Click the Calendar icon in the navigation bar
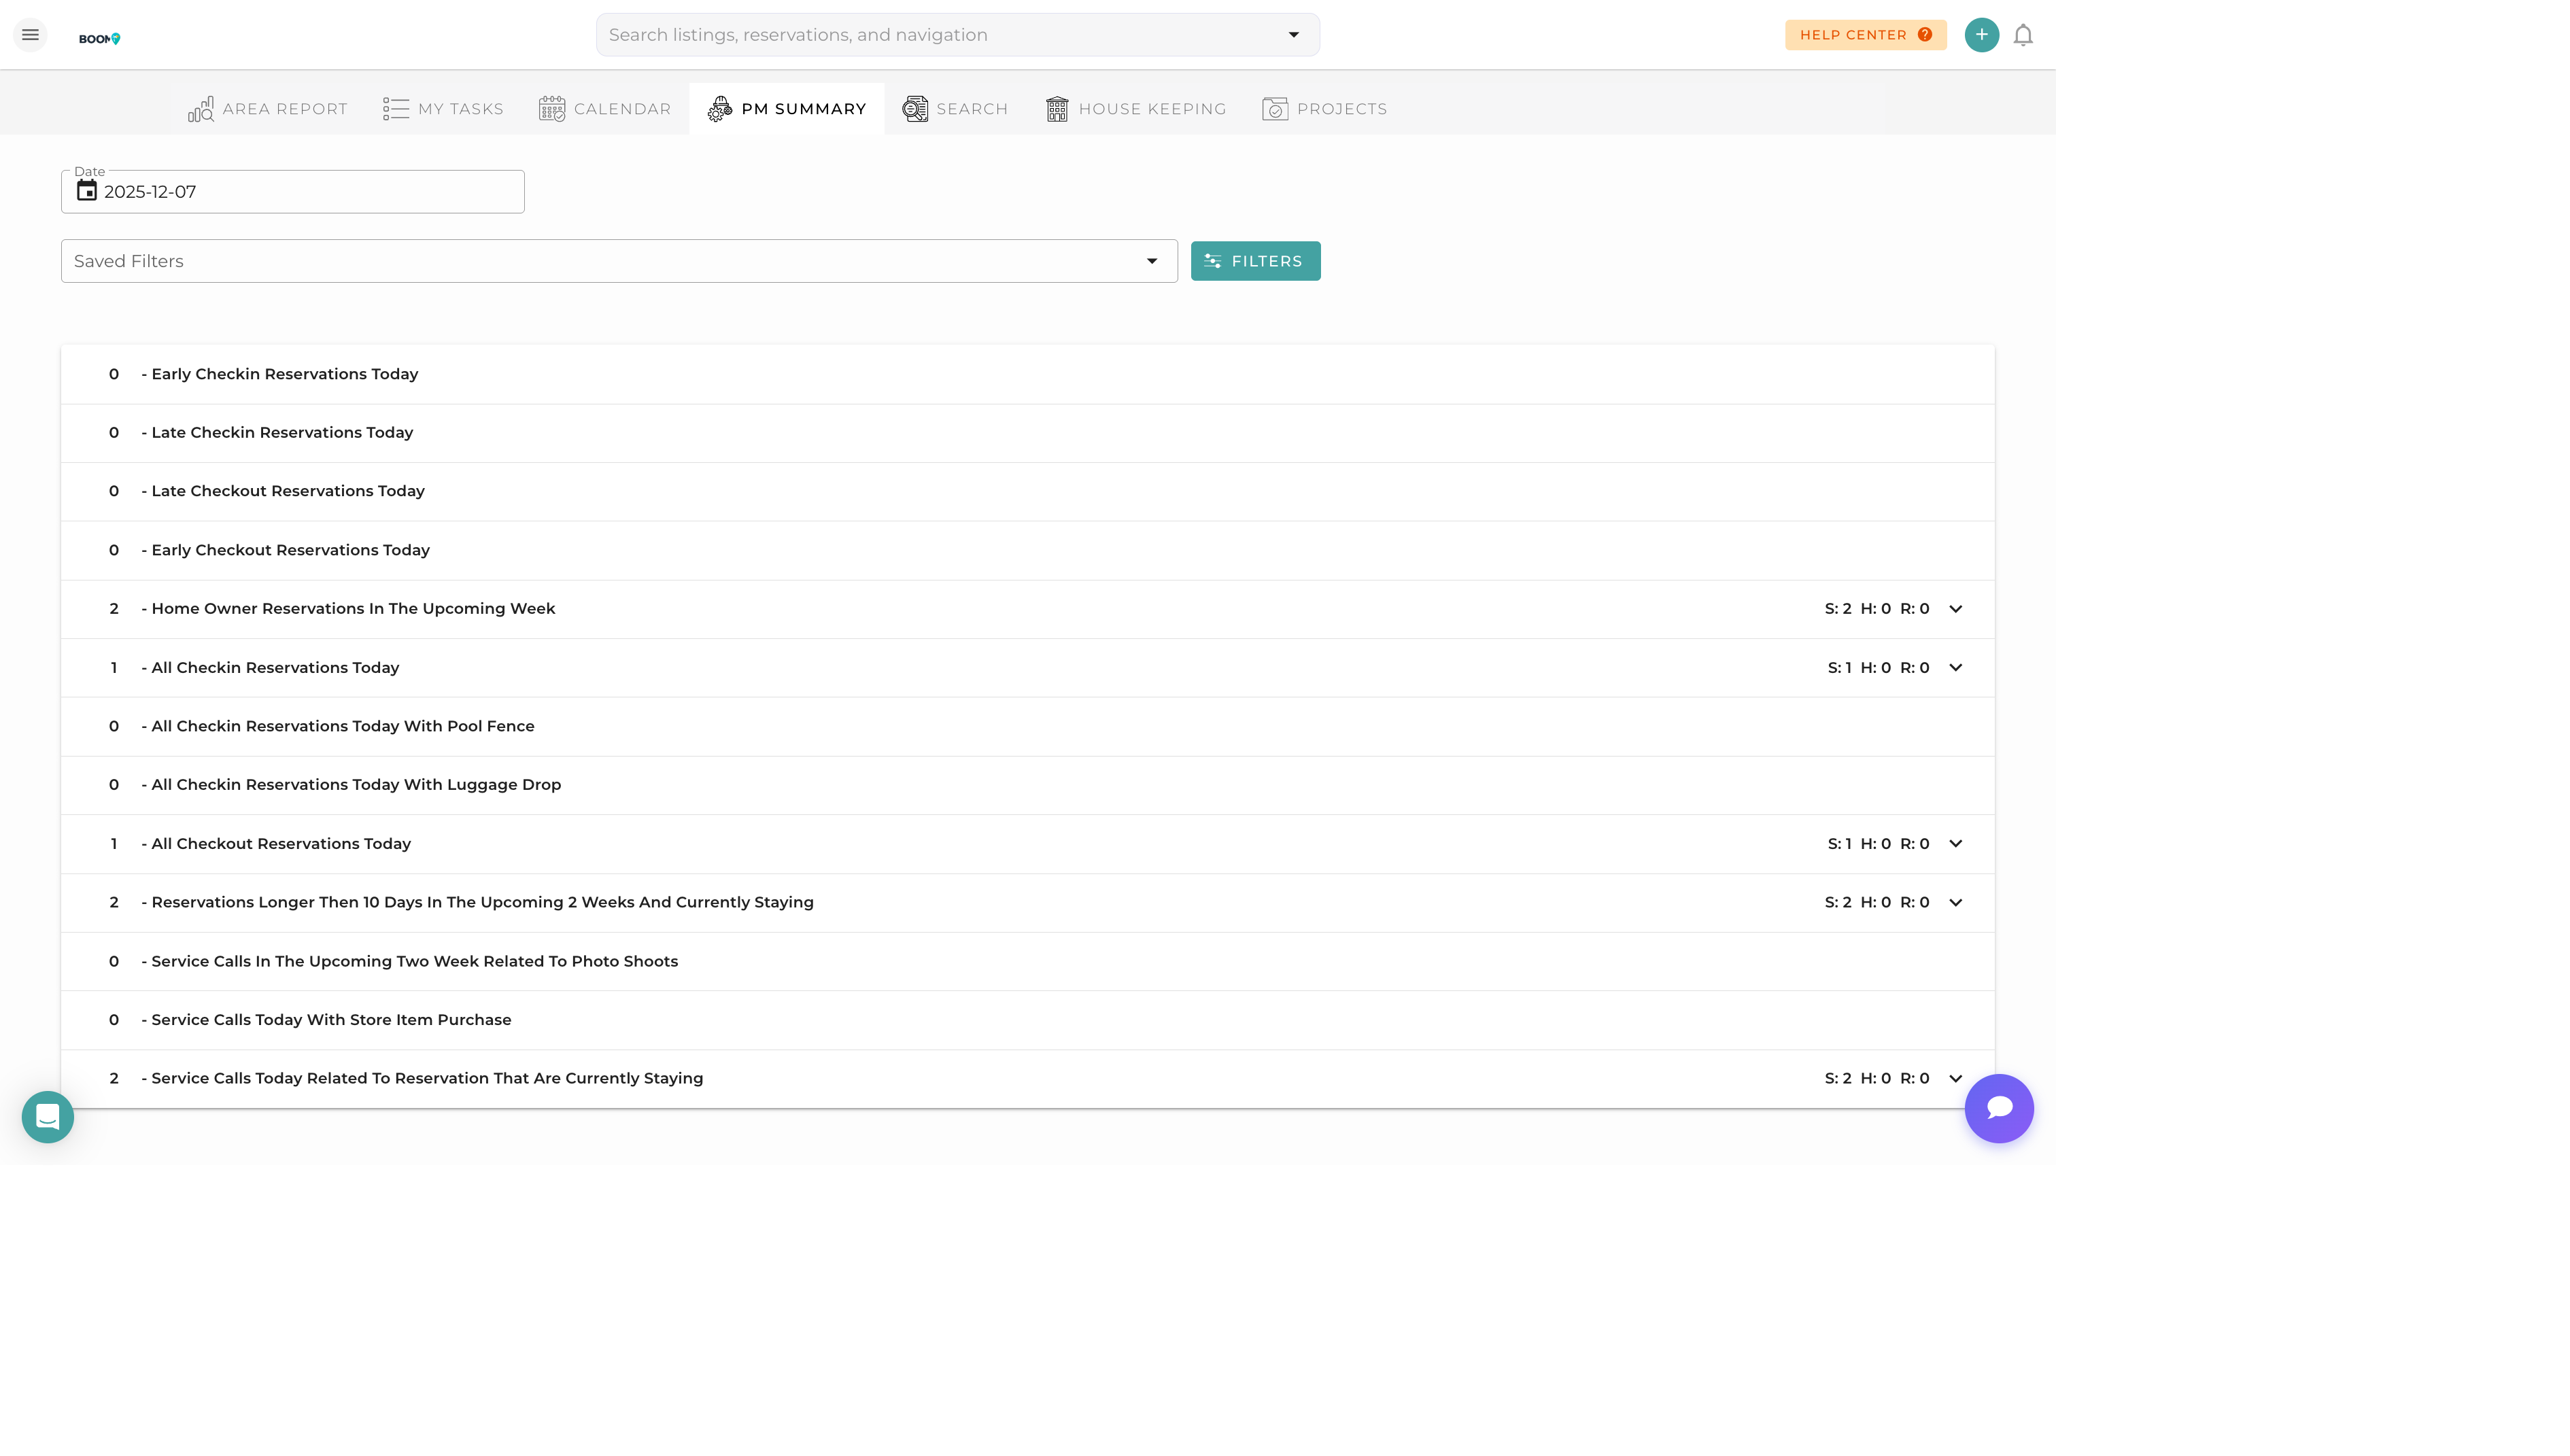This screenshot has width=2570, height=1456. click(552, 108)
